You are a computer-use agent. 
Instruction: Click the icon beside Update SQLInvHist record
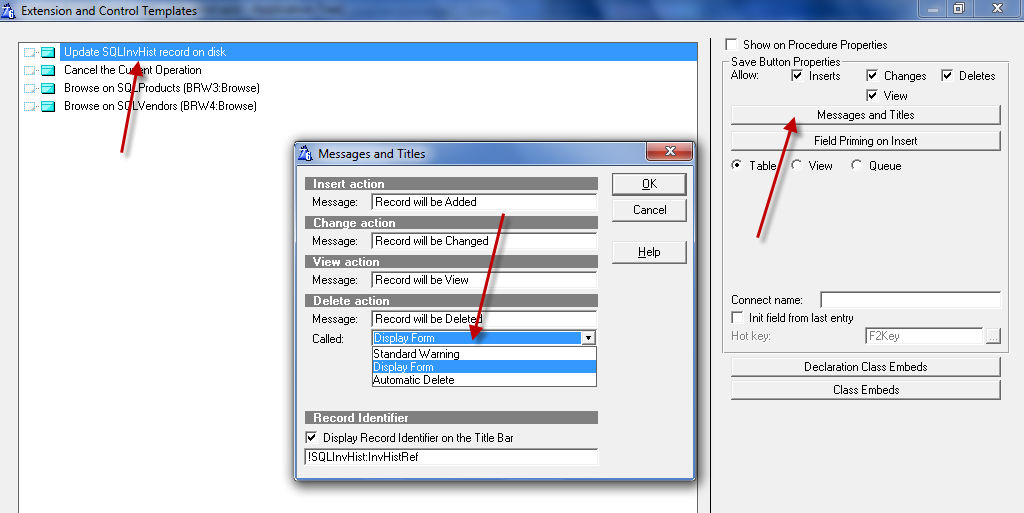pos(47,52)
